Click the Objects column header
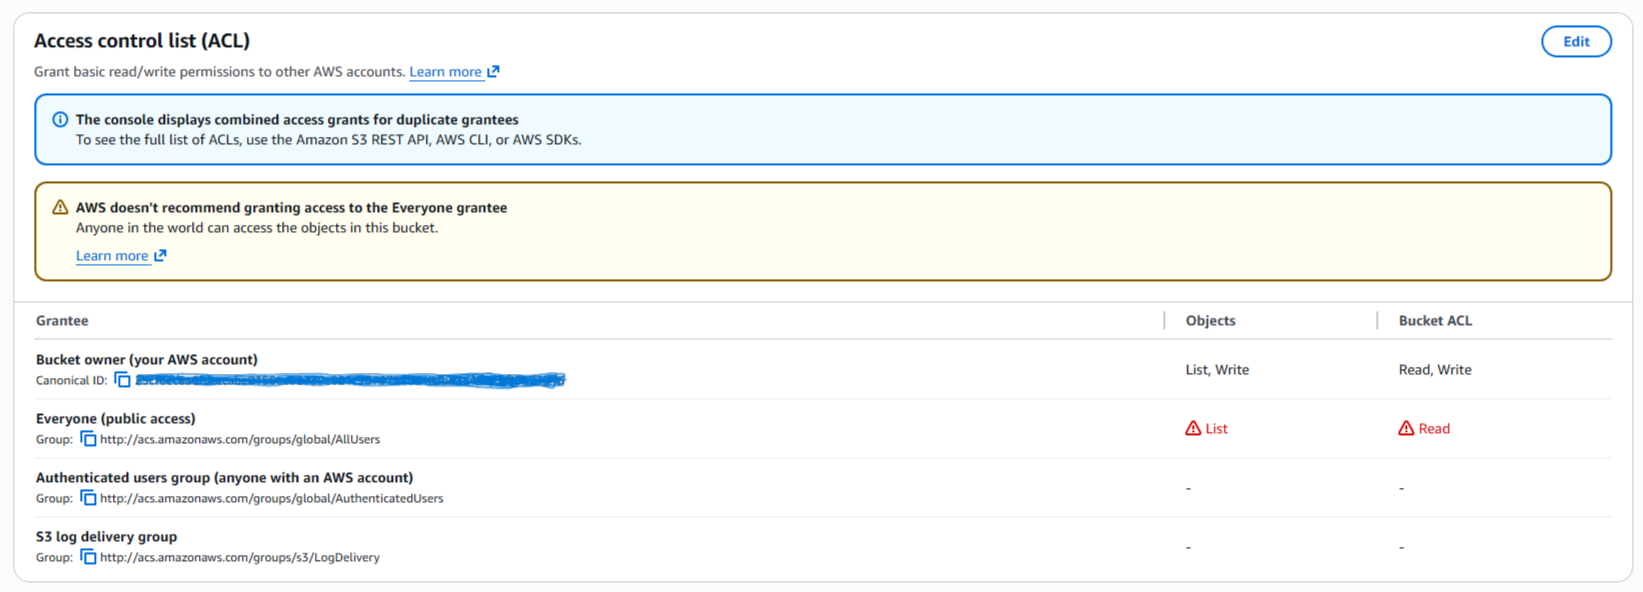The width and height of the screenshot is (1643, 592). point(1210,321)
